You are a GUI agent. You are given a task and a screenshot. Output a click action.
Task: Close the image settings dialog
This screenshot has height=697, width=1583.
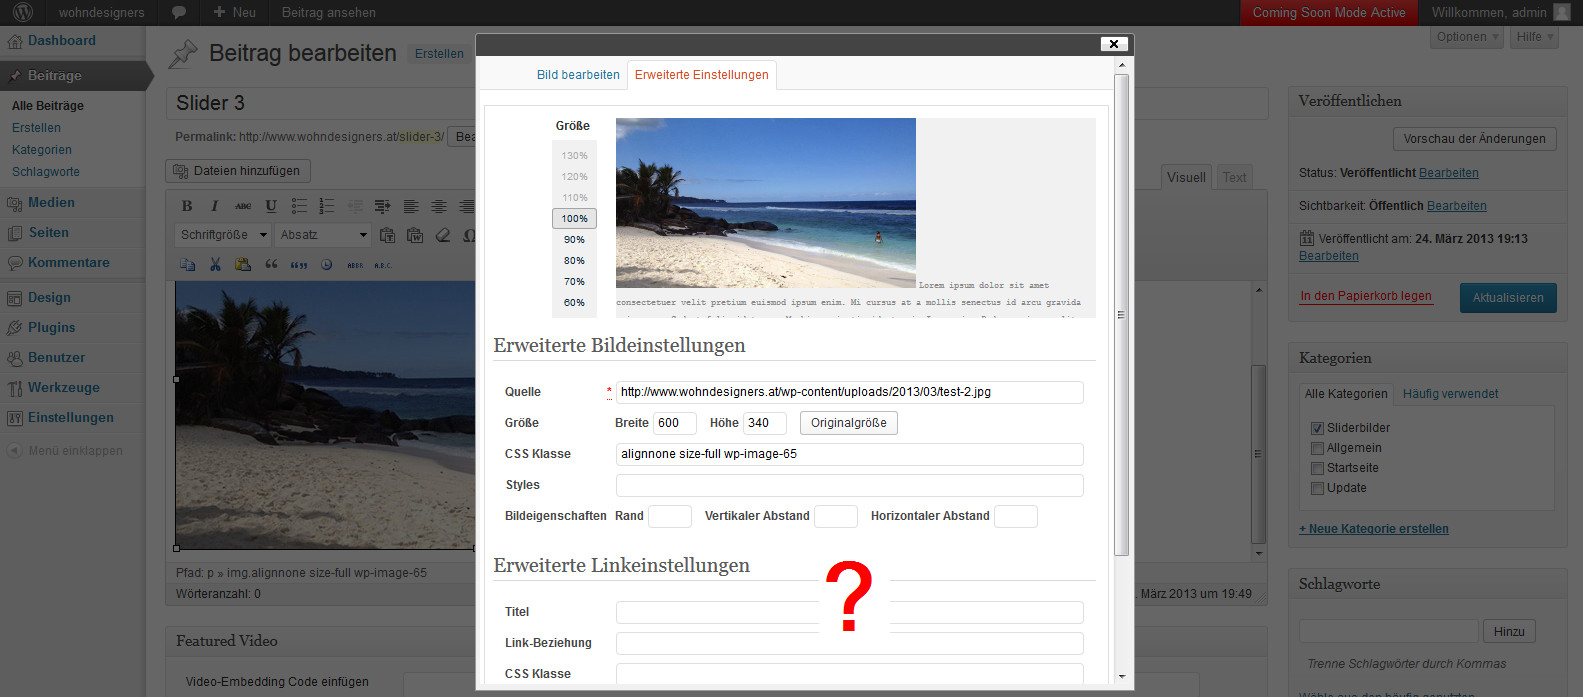tap(1114, 44)
